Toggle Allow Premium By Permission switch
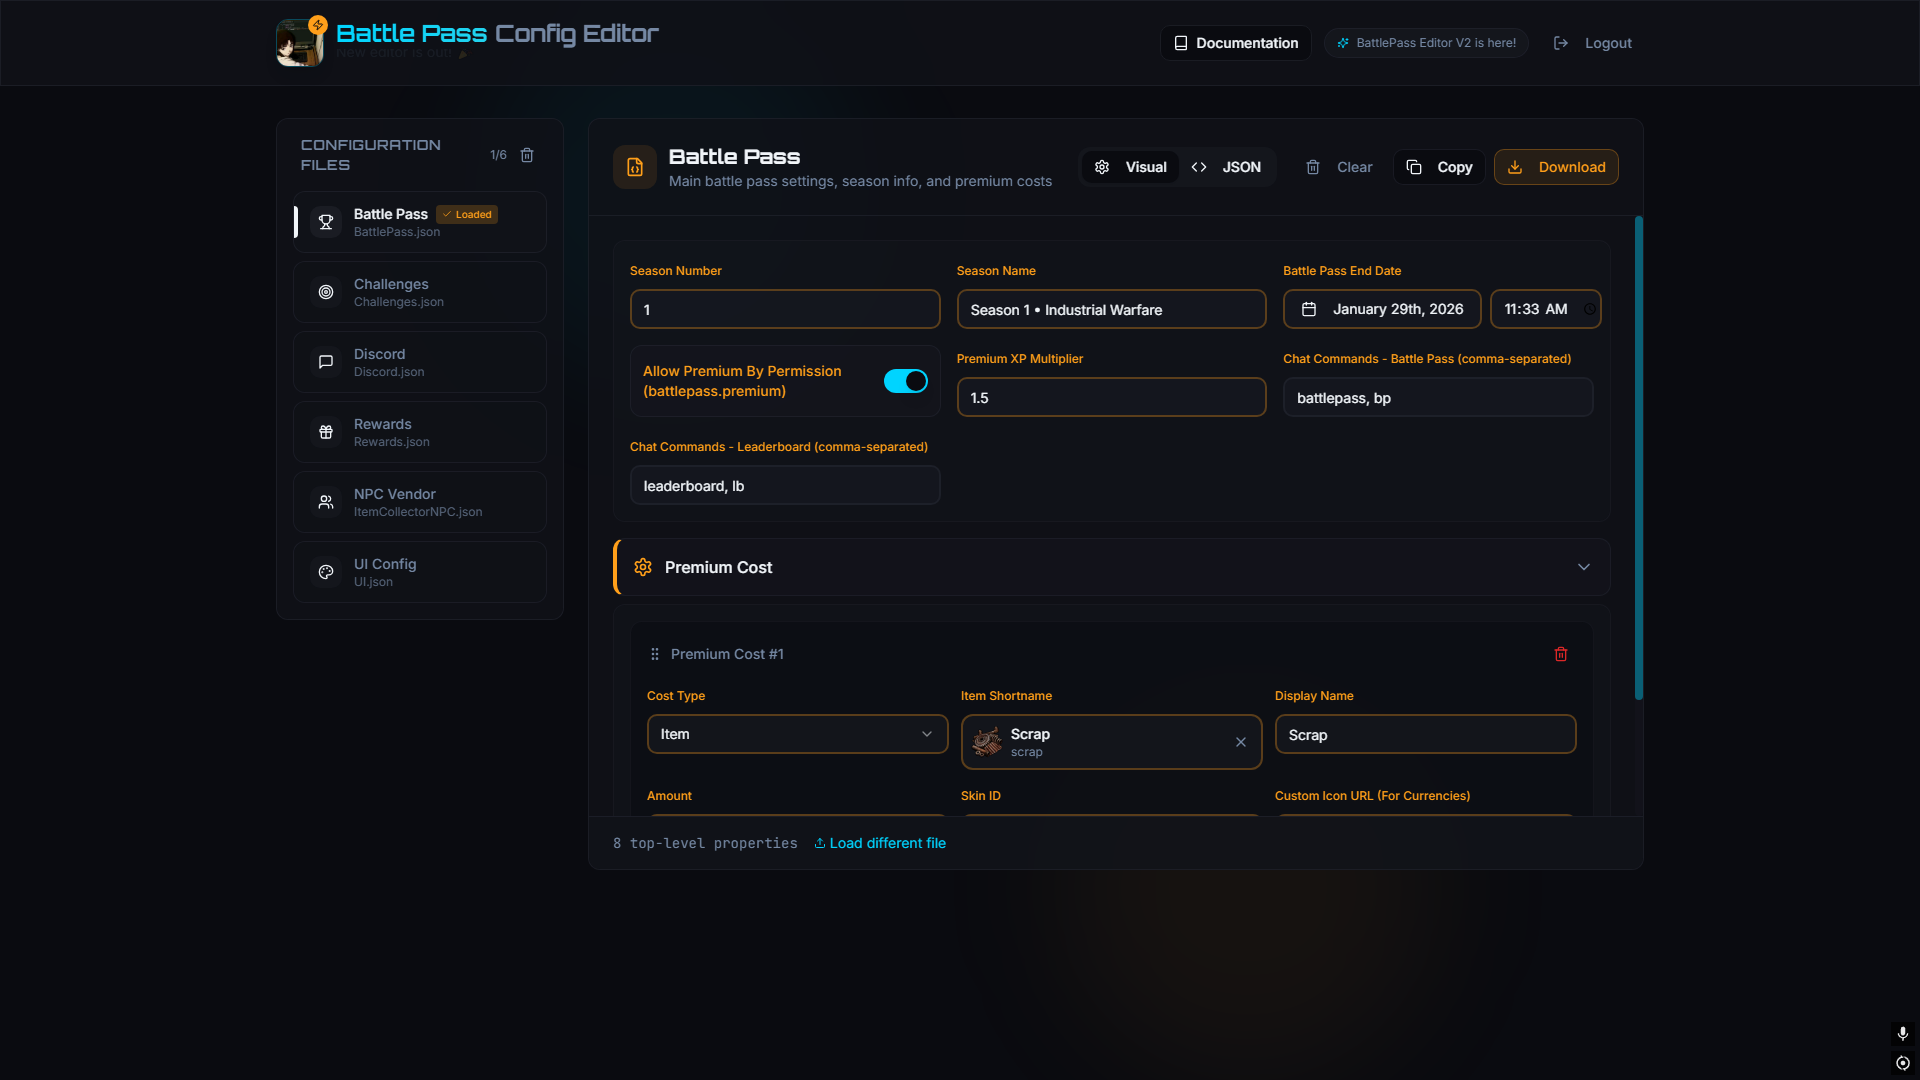The height and width of the screenshot is (1080, 1920). click(905, 381)
